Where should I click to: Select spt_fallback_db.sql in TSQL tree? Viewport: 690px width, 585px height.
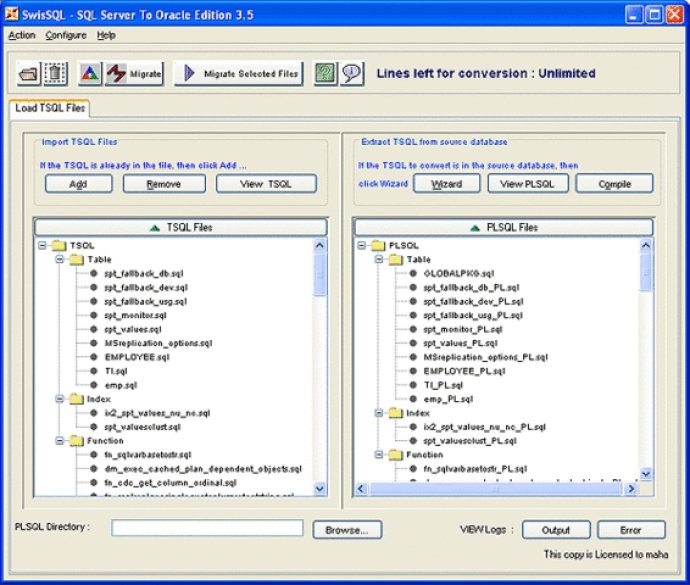[143, 273]
